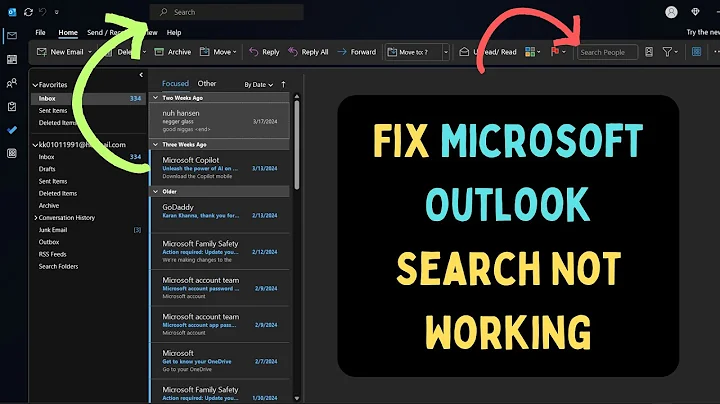Screen dimensions: 720x404
Task: Click the blue grid add-ins icon
Action: pyautogui.click(x=697, y=52)
